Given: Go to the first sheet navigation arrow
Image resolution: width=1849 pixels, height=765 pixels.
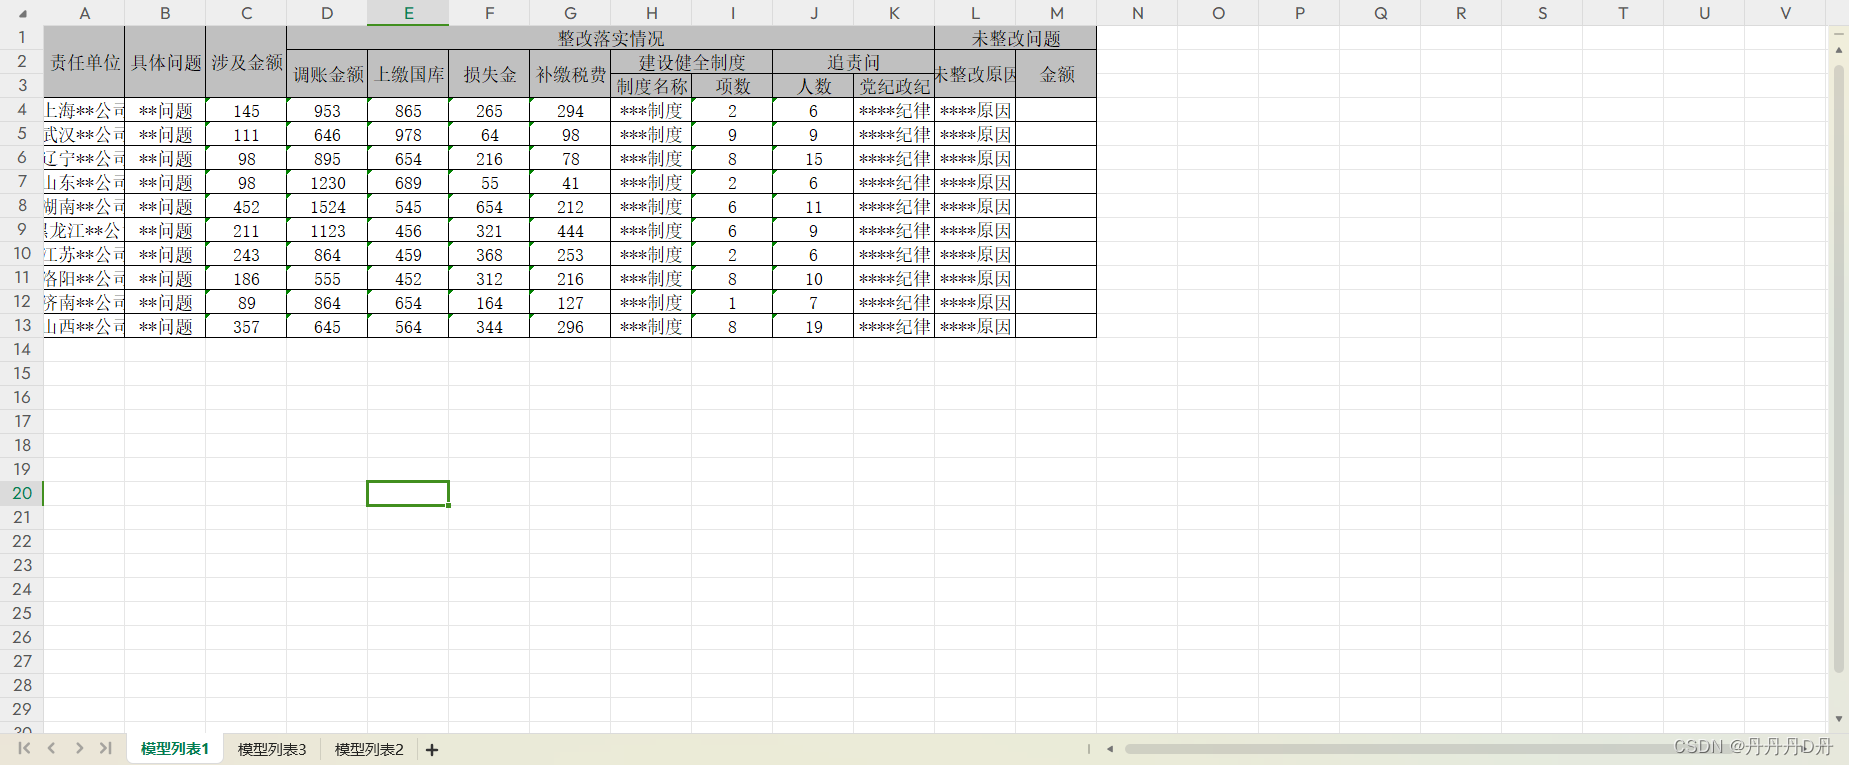Looking at the screenshot, I should (24, 748).
